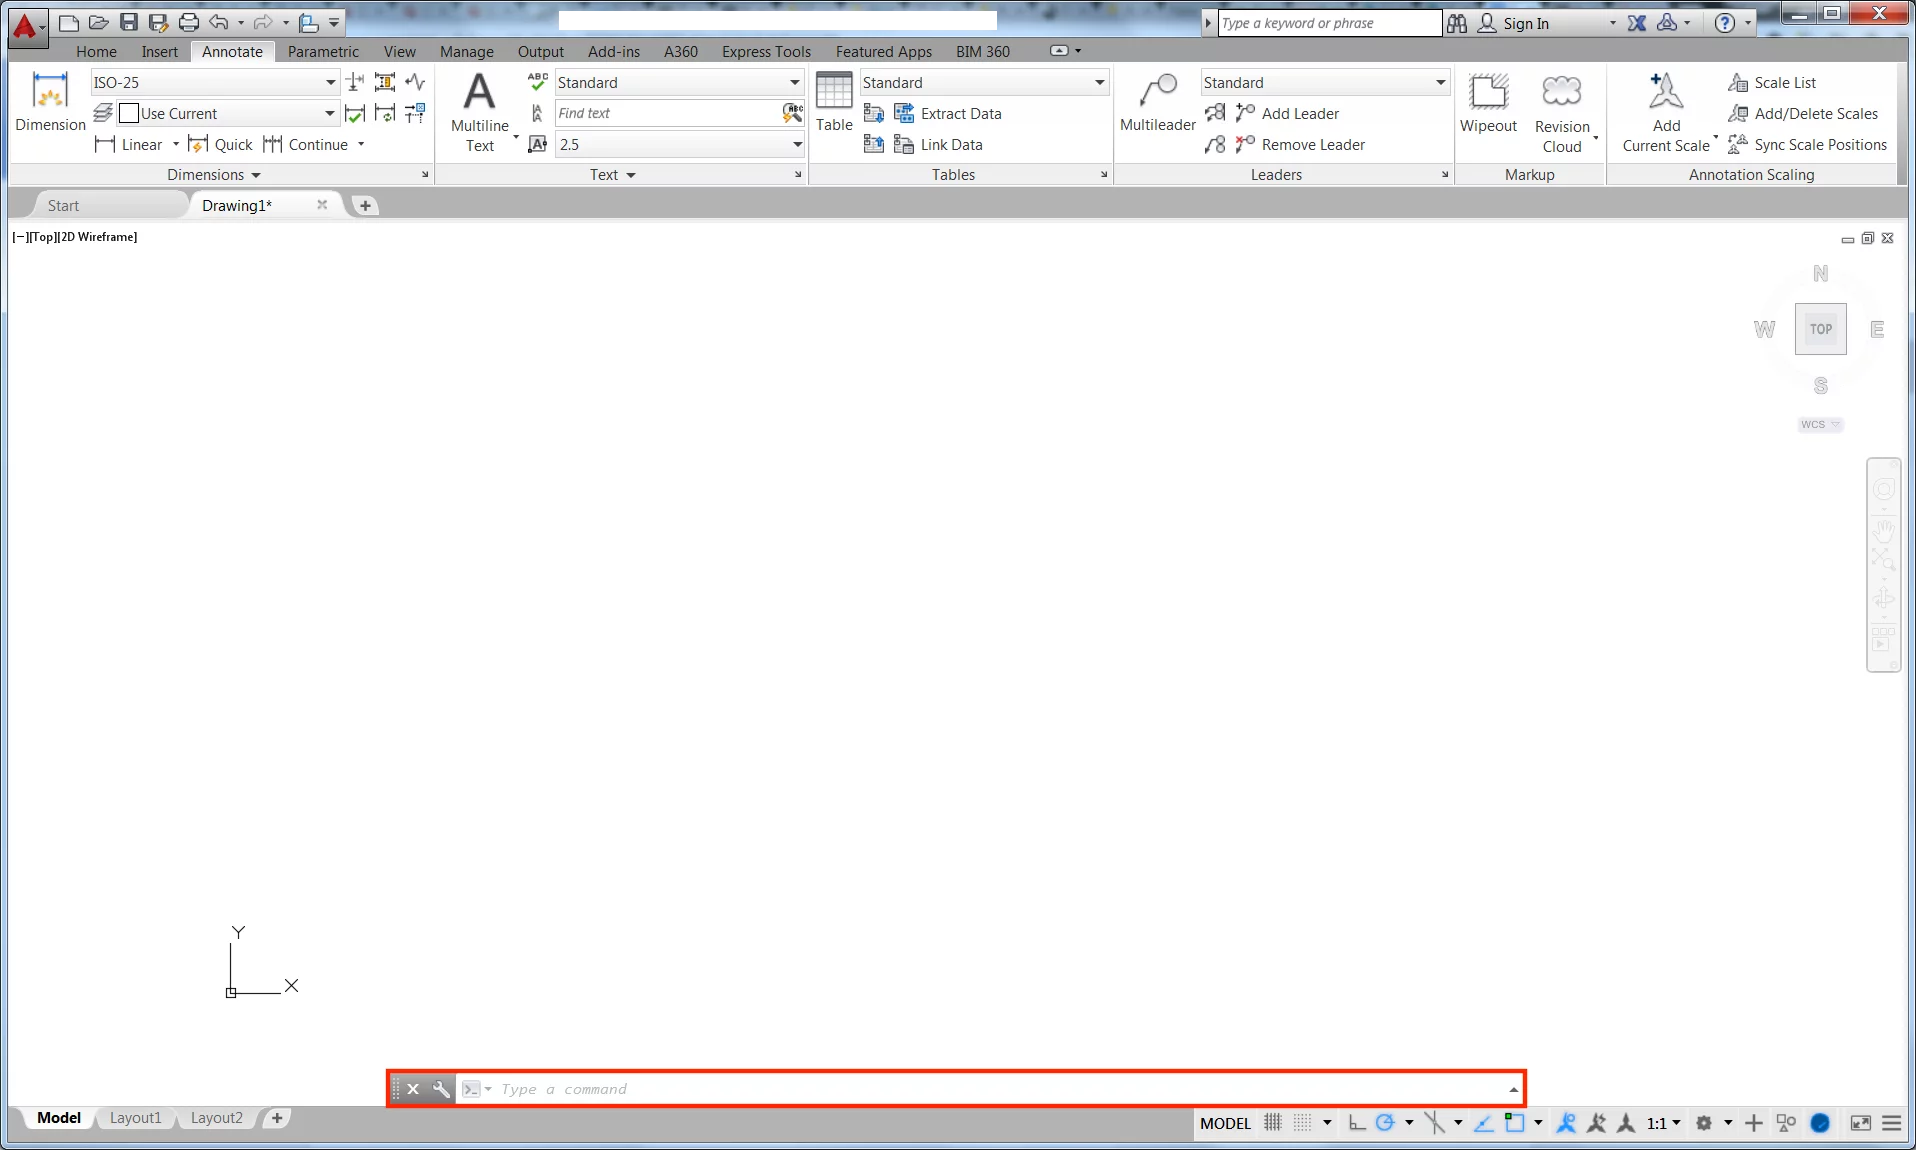Open the Express Tools menu tab
Screen dimensions: 1916x1150
tap(765, 51)
